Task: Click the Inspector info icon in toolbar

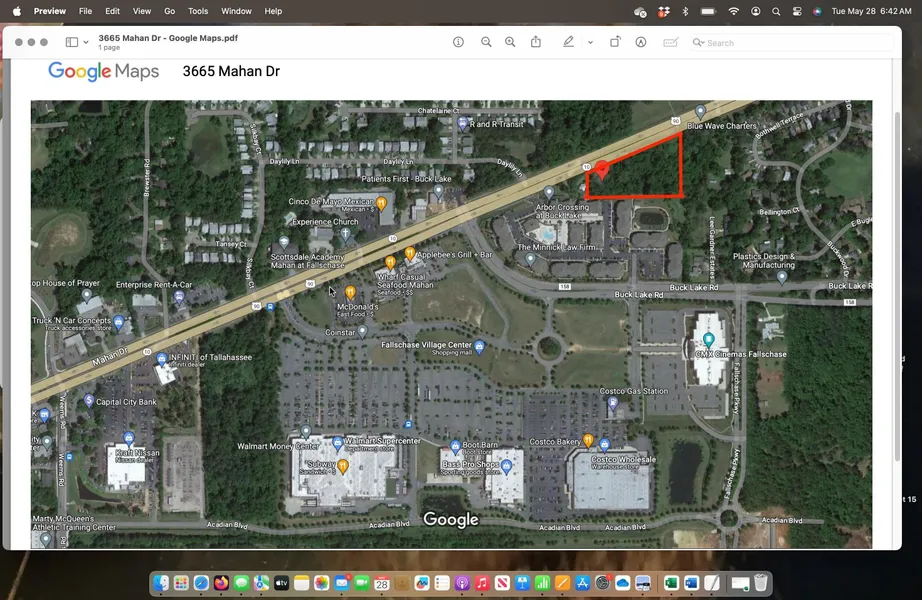Action: (x=458, y=42)
